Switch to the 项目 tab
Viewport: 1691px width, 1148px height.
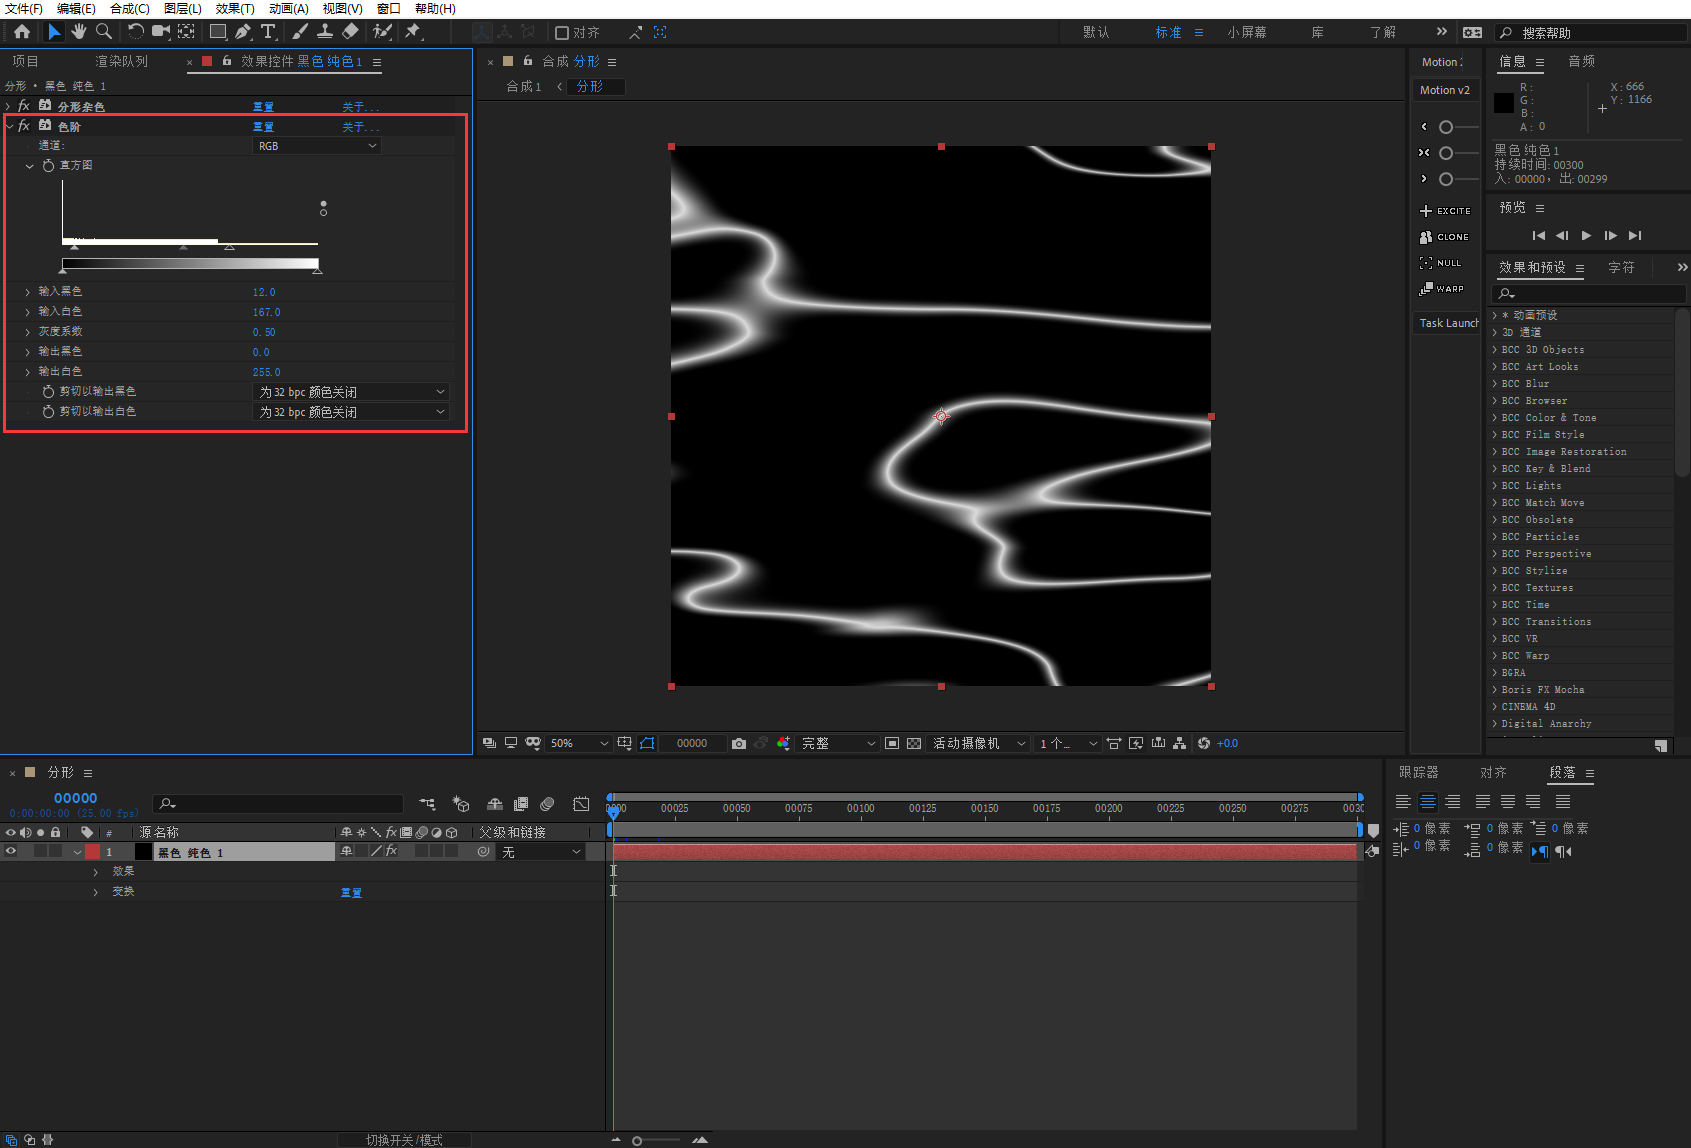pyautogui.click(x=25, y=61)
